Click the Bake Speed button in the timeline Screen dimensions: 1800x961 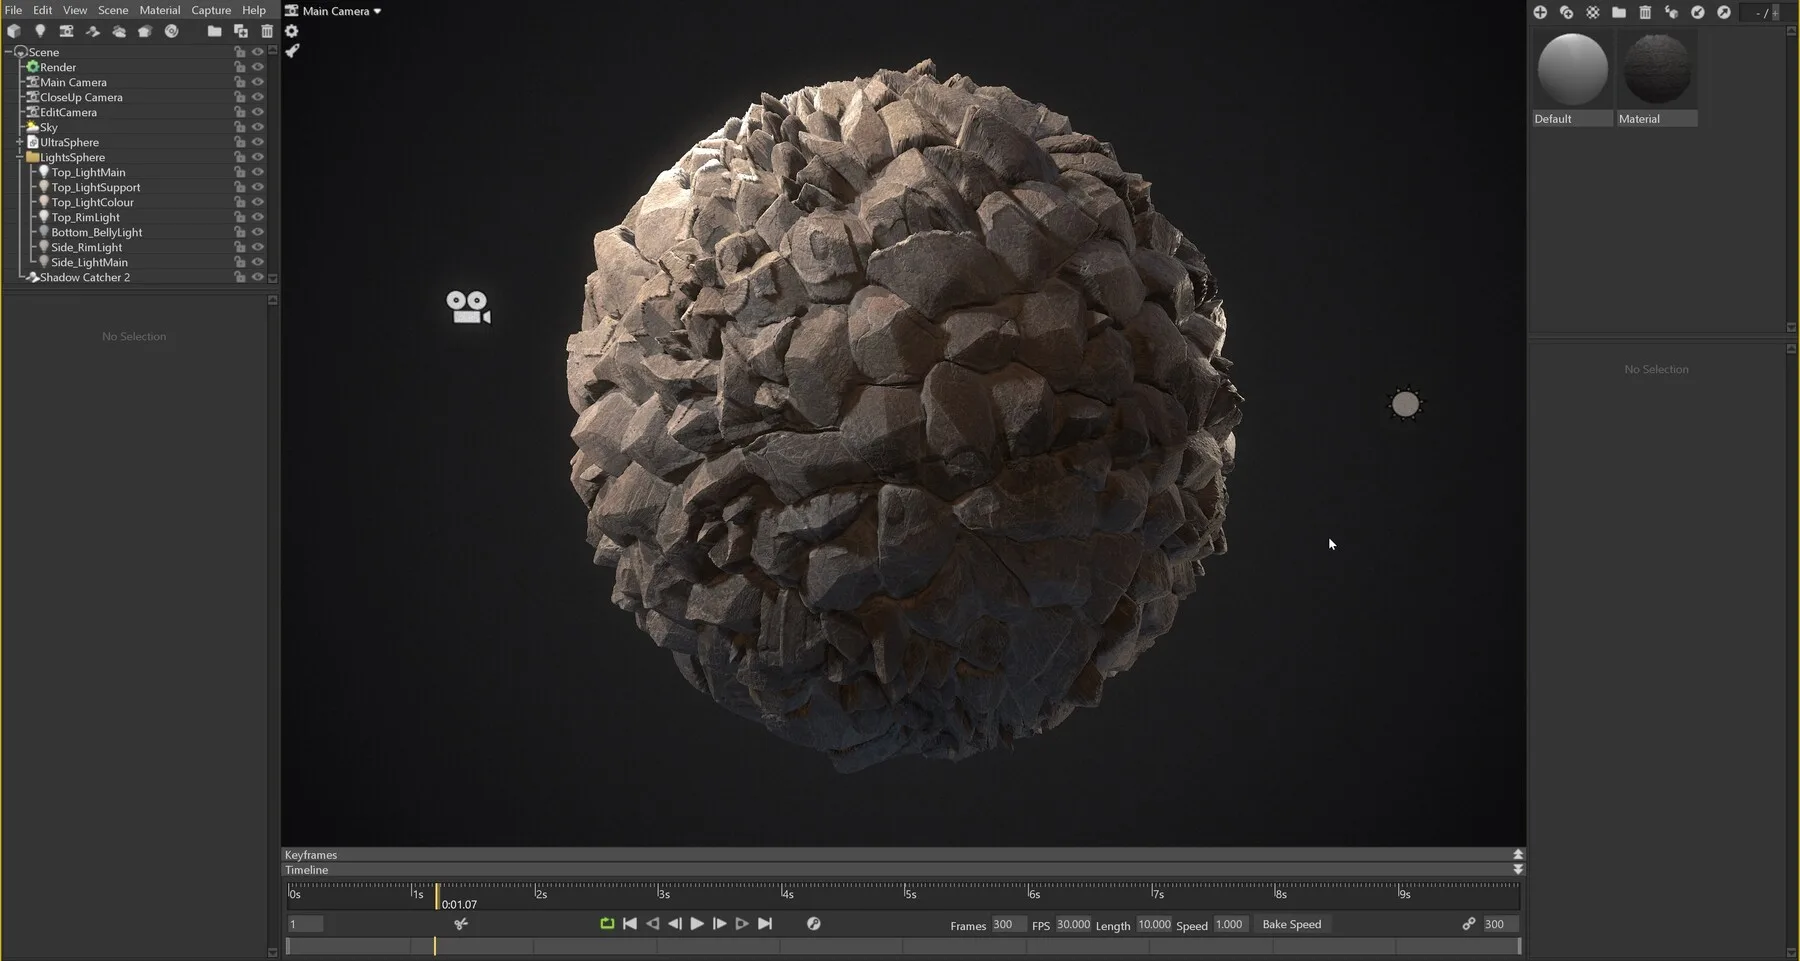1292,924
